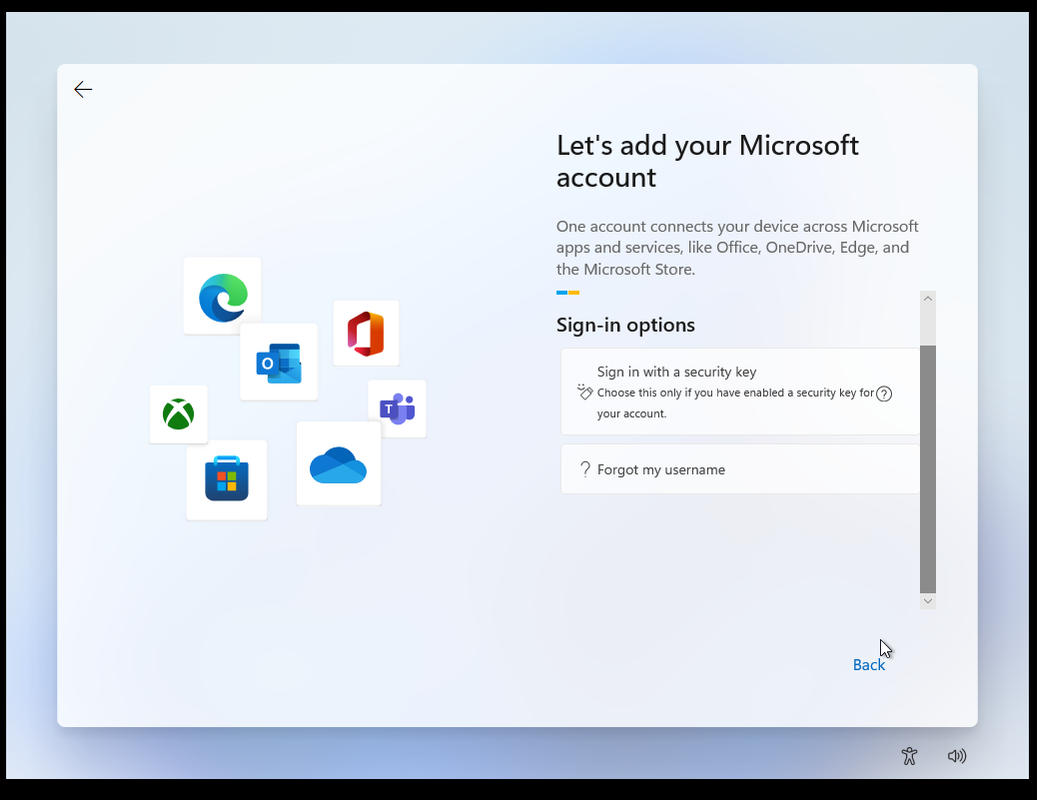
Task: Open the volume control icon
Action: (x=956, y=756)
